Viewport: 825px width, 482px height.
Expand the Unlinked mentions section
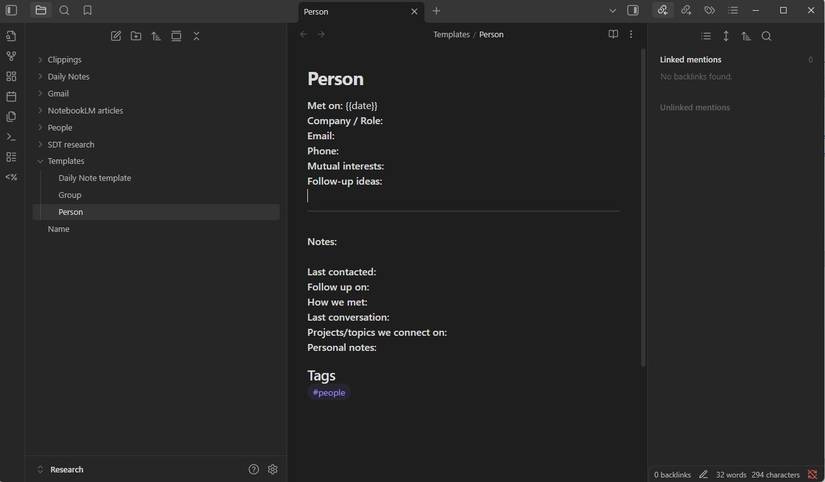click(695, 107)
